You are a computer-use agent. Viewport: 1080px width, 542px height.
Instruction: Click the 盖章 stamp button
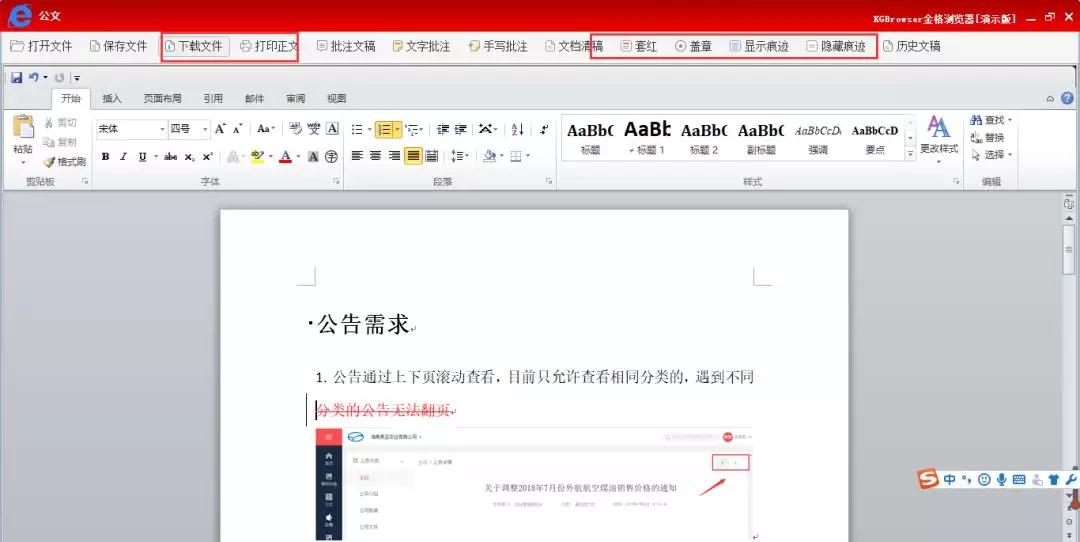693,46
